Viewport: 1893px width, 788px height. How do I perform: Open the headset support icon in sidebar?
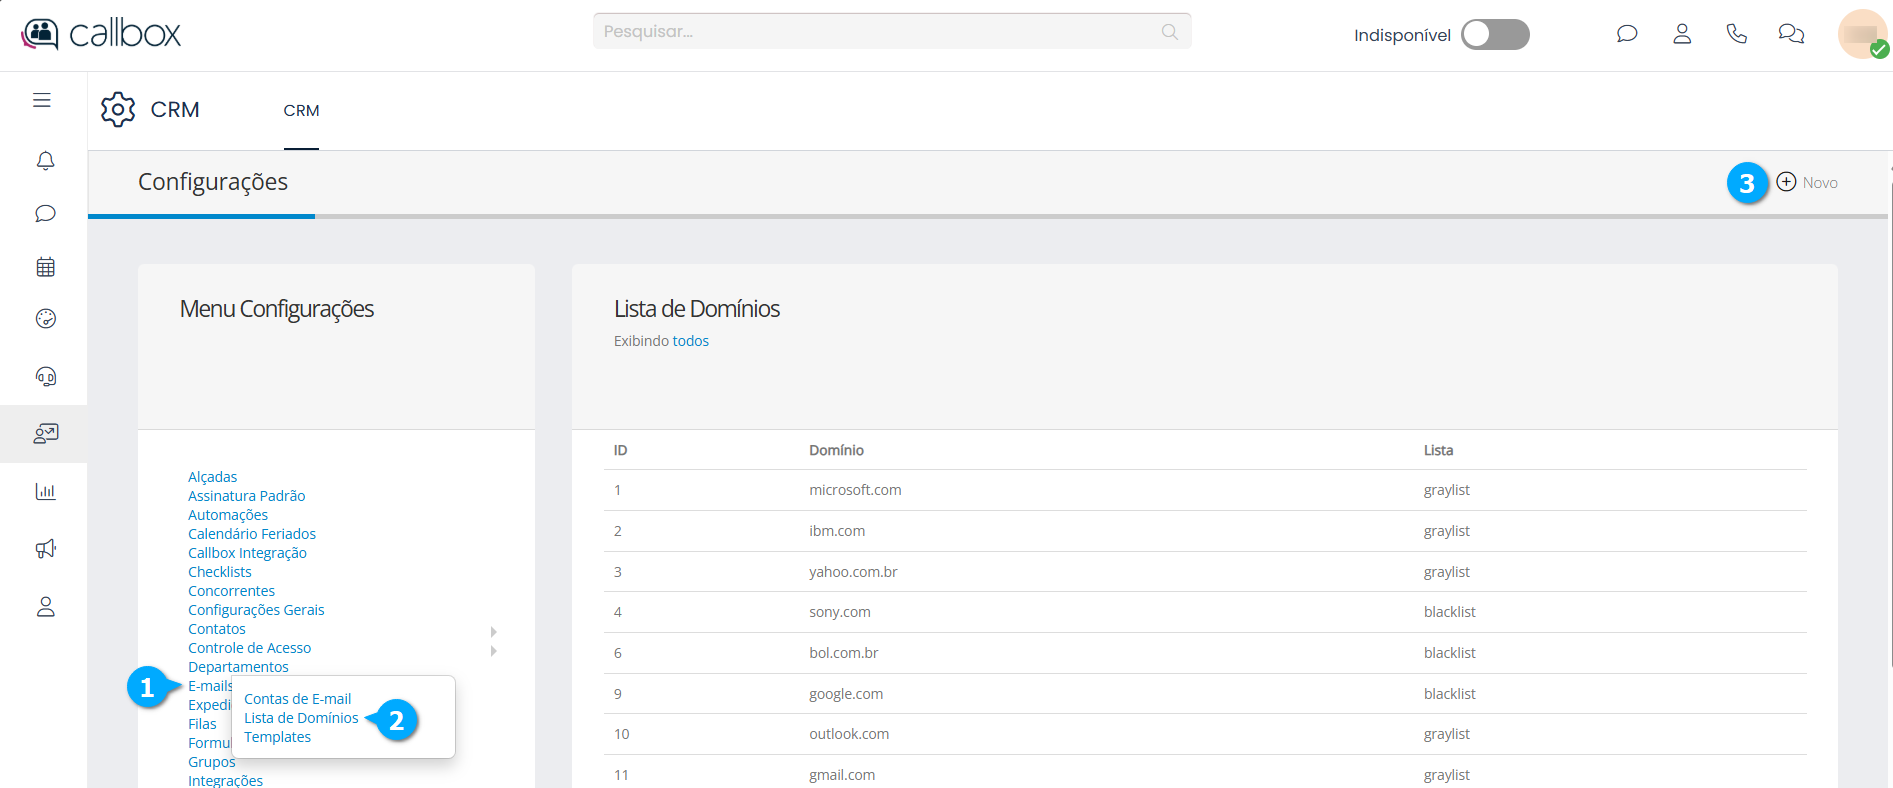click(45, 377)
